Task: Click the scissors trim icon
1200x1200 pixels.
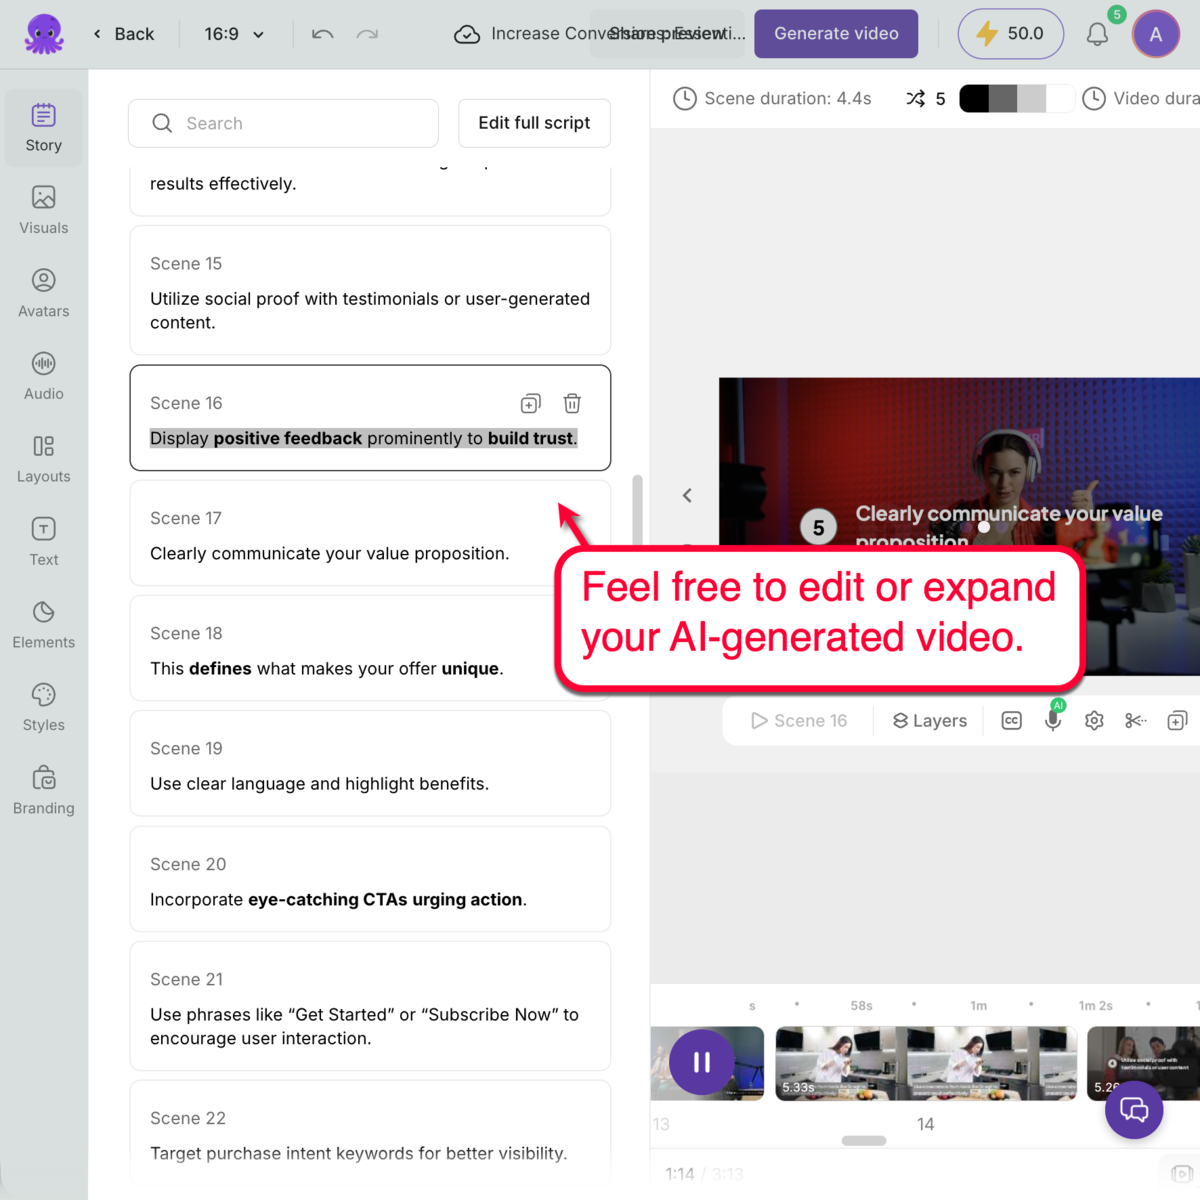Action: (1135, 721)
